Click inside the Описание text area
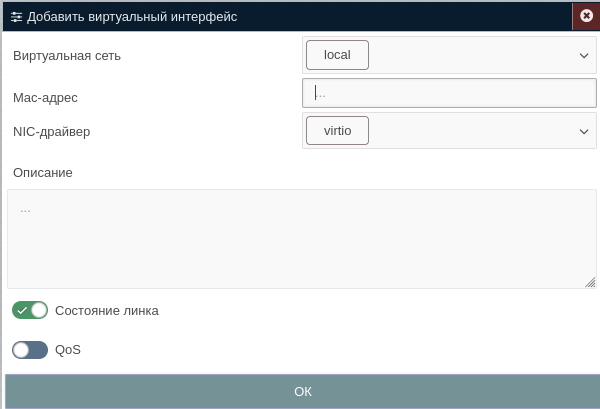The height and width of the screenshot is (409, 600). (x=302, y=239)
